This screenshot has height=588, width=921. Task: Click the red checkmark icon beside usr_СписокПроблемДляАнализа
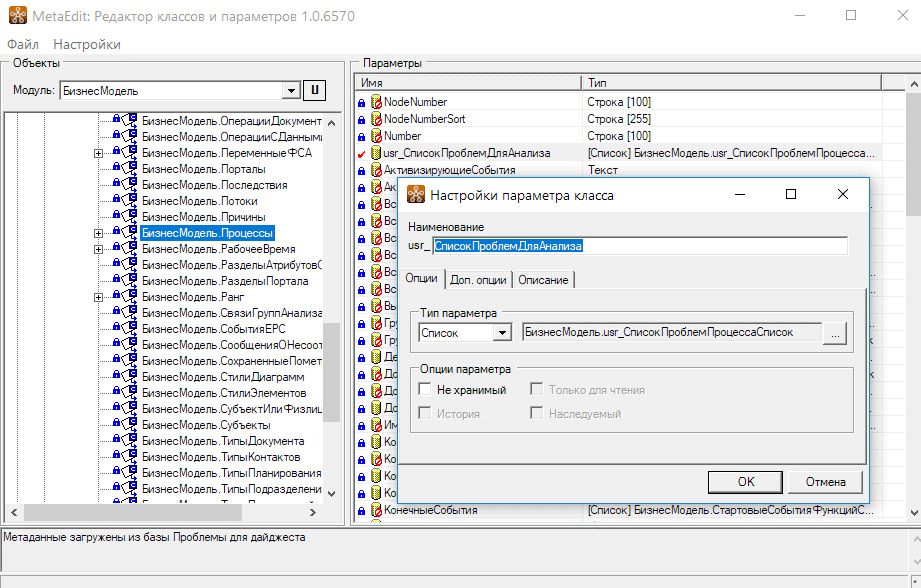pyautogui.click(x=362, y=154)
